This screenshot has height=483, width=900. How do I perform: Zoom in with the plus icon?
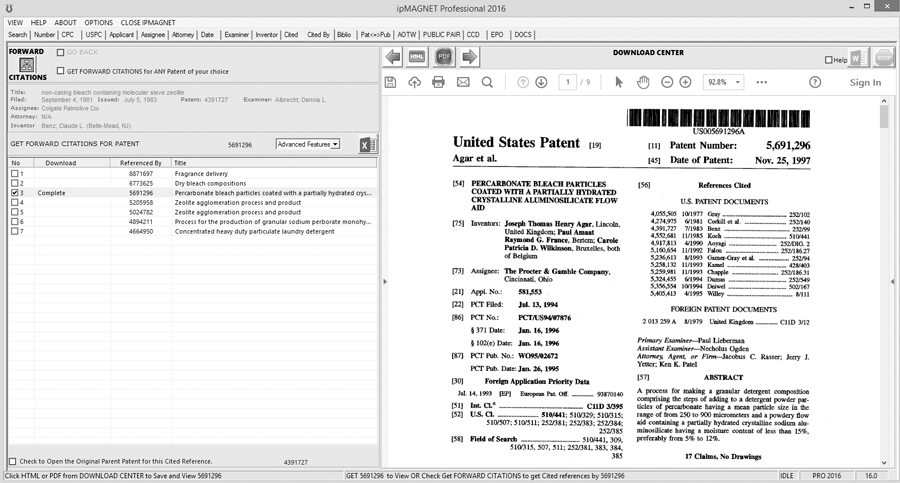[x=685, y=82]
